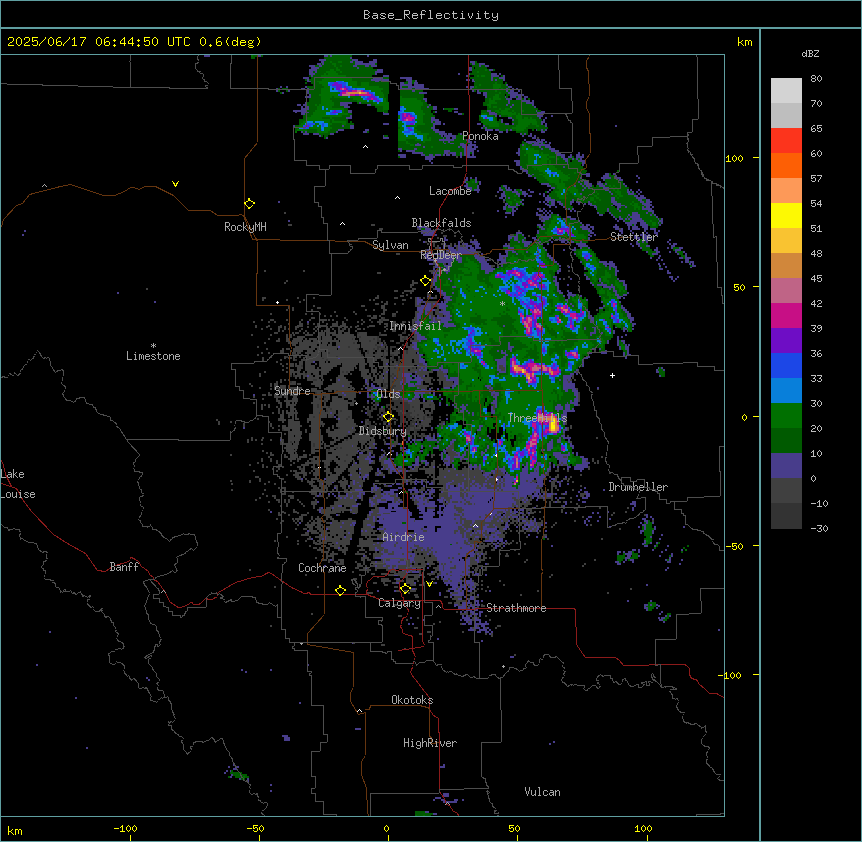862x842 pixels.
Task: Click the Drumheller town label
Action: [638, 487]
